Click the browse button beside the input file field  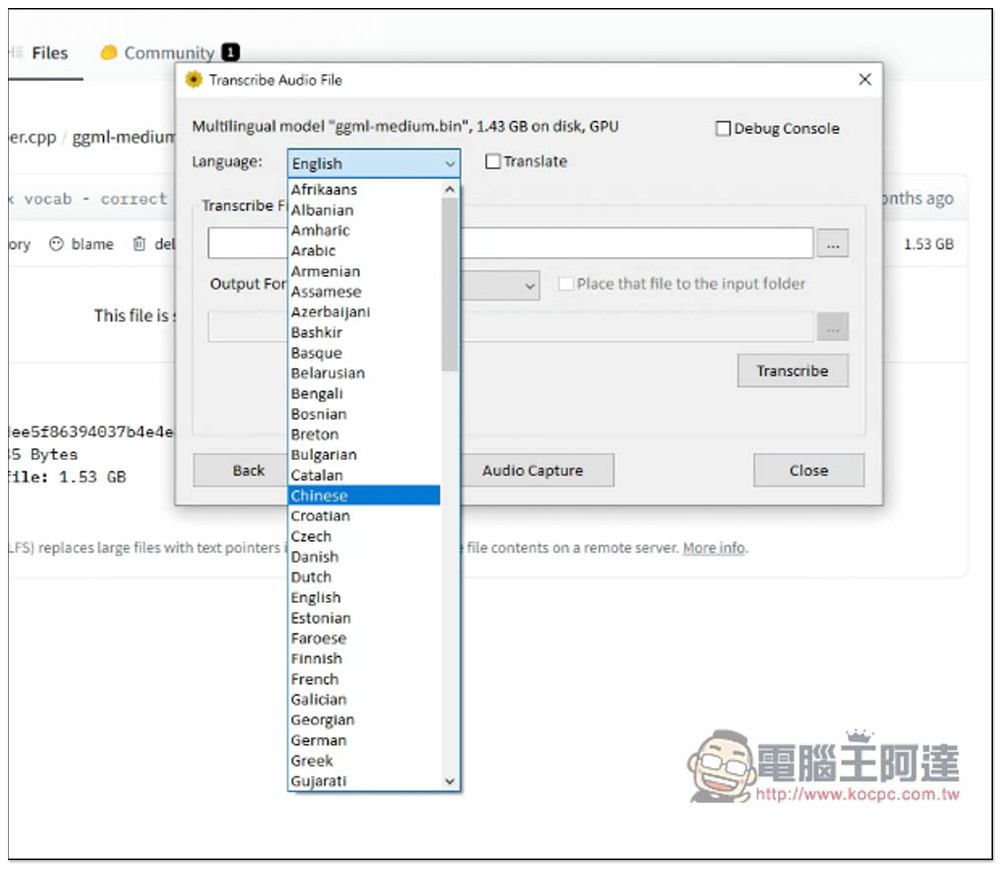point(832,244)
